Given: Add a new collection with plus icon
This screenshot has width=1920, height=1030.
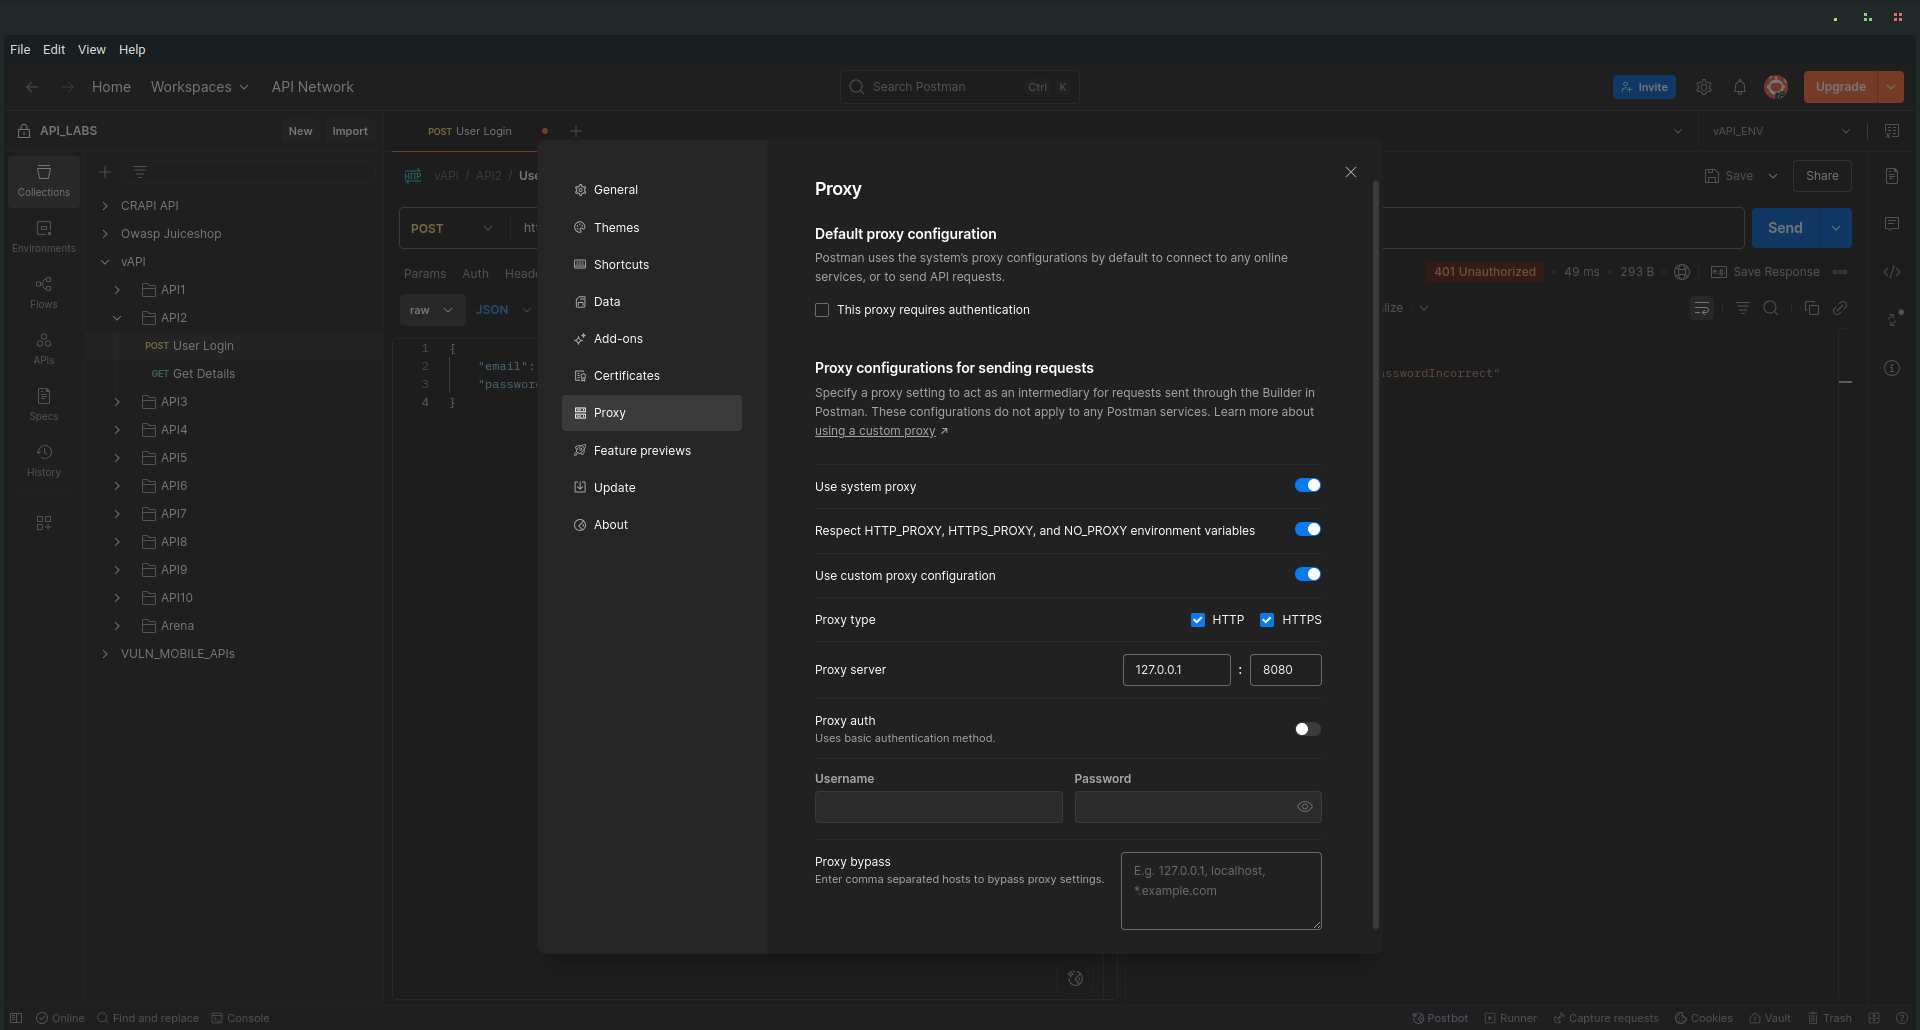Looking at the screenshot, I should 105,172.
